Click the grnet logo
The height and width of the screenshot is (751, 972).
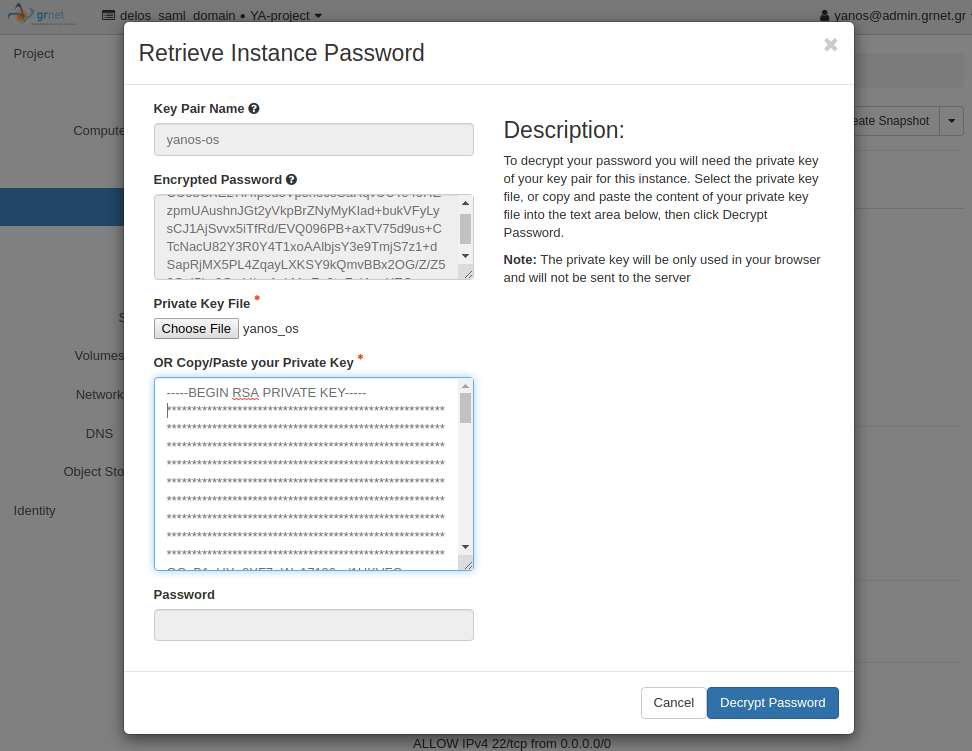click(44, 16)
